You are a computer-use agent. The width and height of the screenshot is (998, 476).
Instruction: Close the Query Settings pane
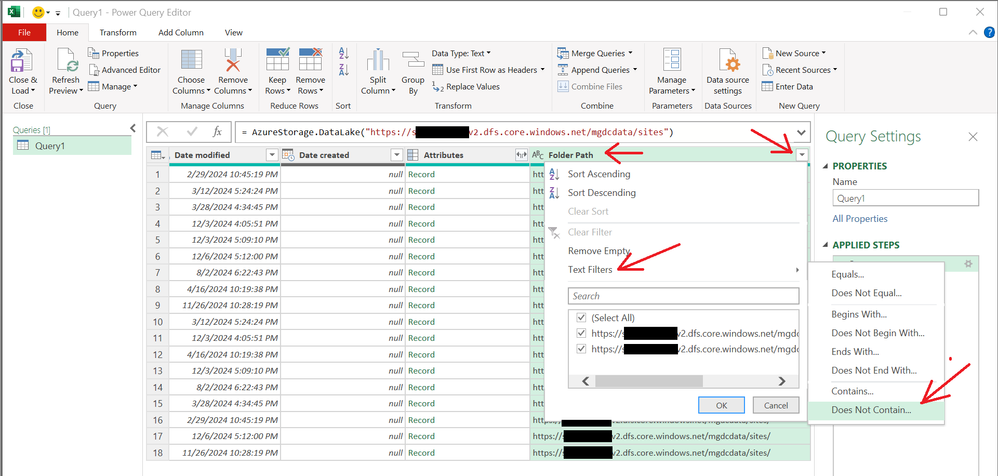[973, 136]
